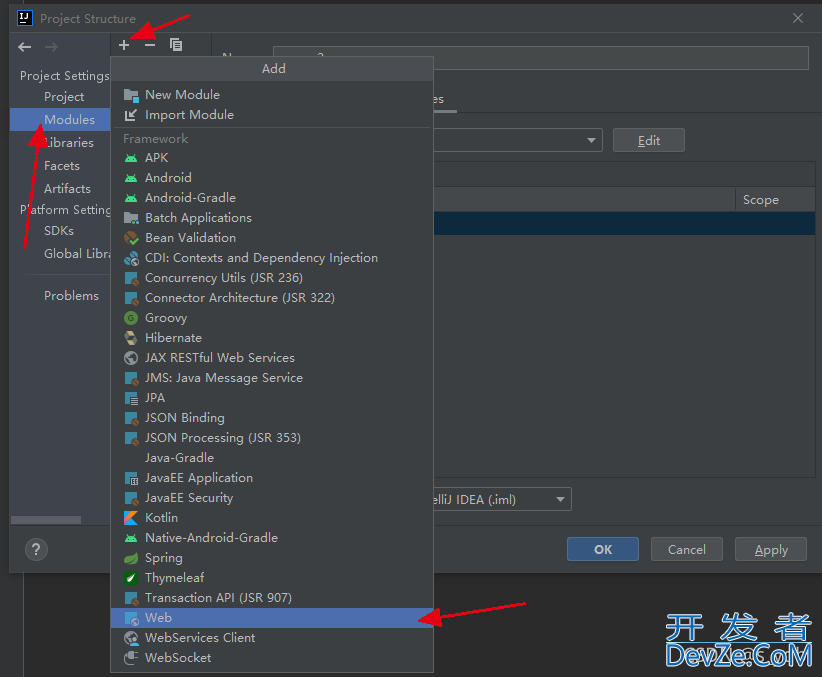Click the Edit button beside SDK dropdown
The image size is (822, 677).
(649, 140)
